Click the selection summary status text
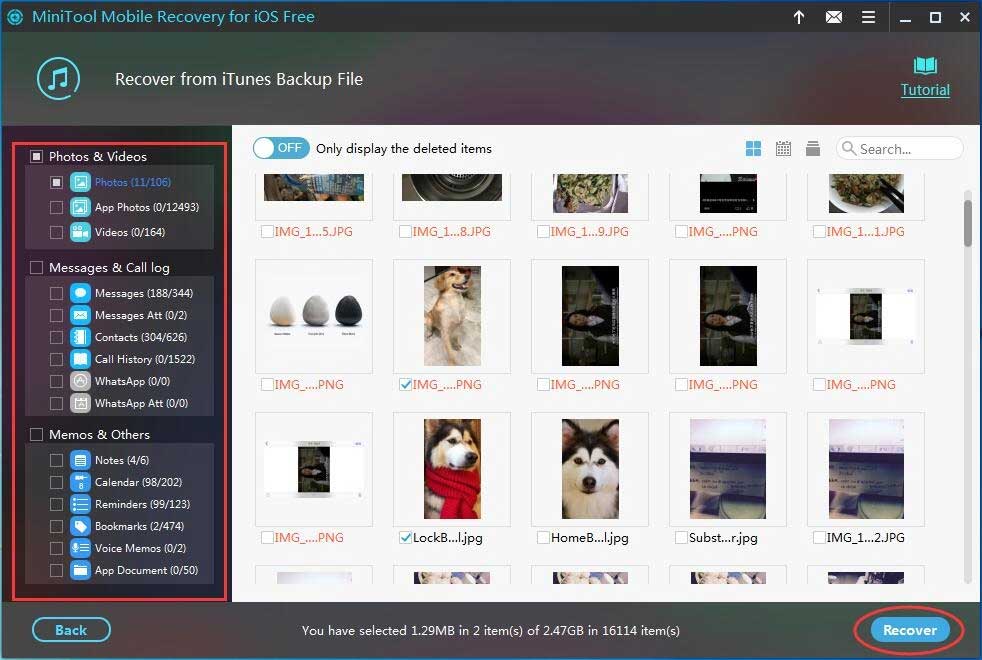 (490, 631)
